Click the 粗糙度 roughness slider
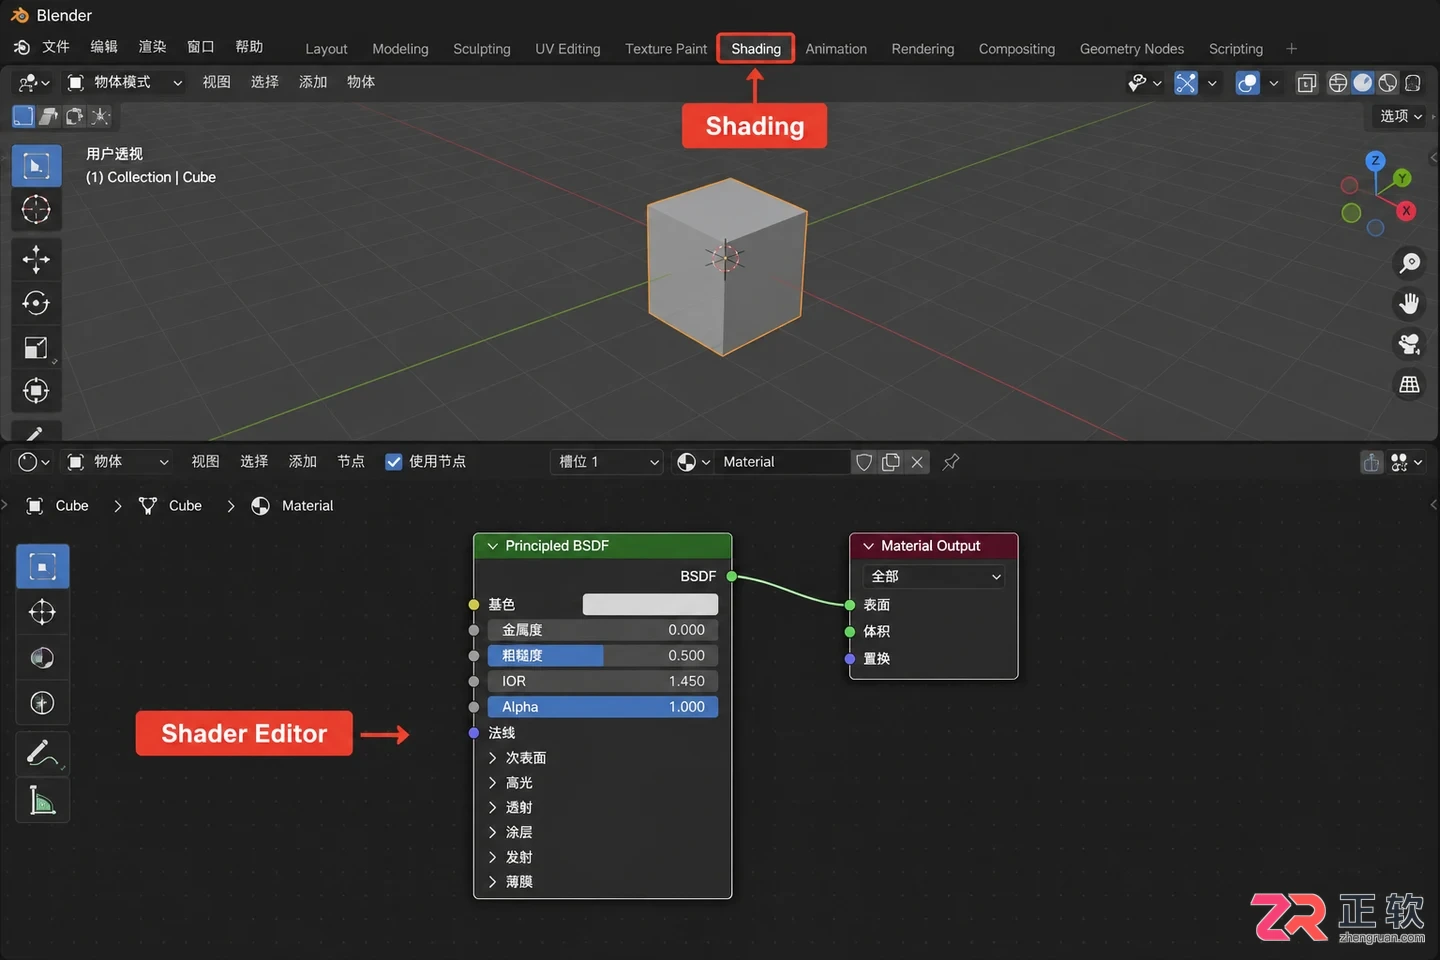This screenshot has width=1440, height=960. point(603,655)
